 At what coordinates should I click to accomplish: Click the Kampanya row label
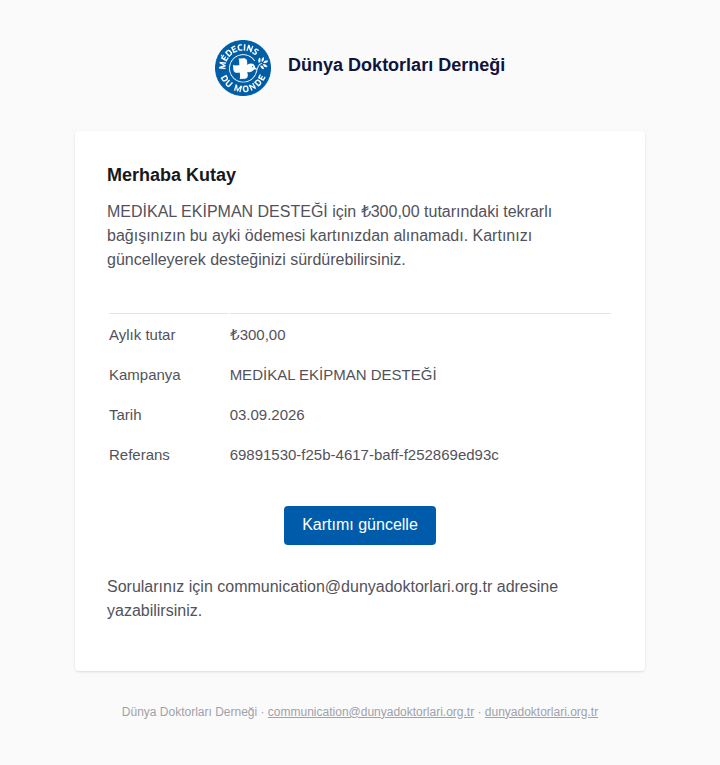click(145, 375)
